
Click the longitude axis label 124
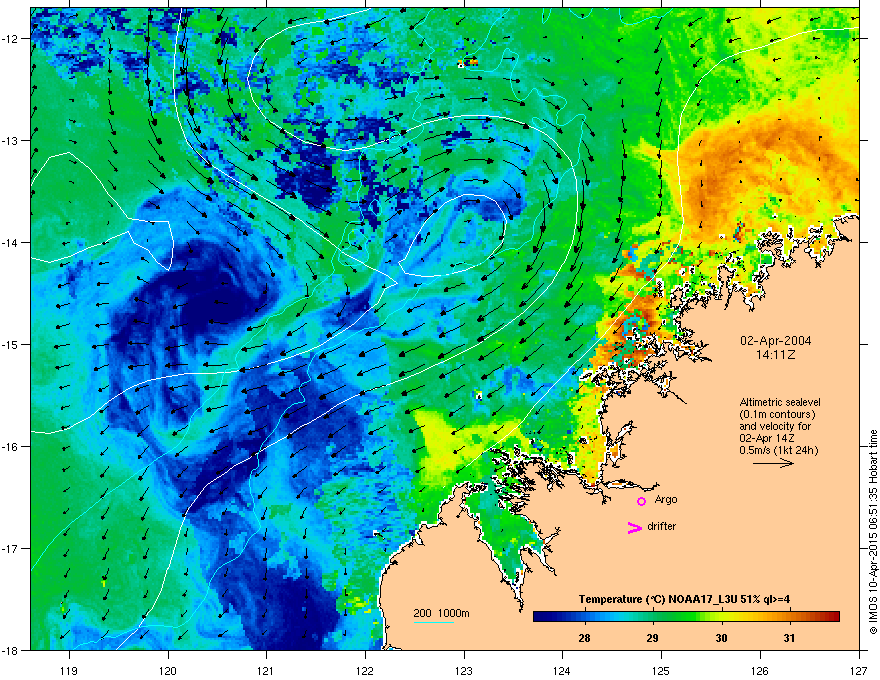tap(562, 671)
